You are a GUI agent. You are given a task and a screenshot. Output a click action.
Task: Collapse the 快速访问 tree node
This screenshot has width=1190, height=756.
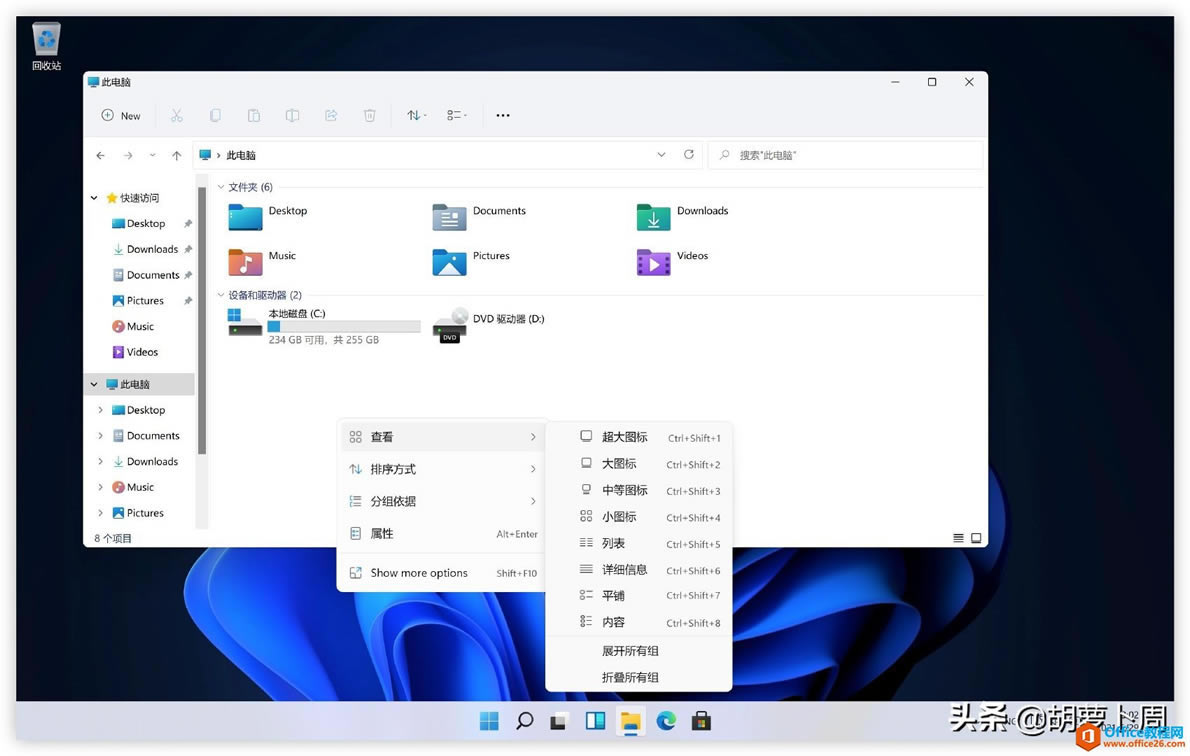(x=94, y=198)
